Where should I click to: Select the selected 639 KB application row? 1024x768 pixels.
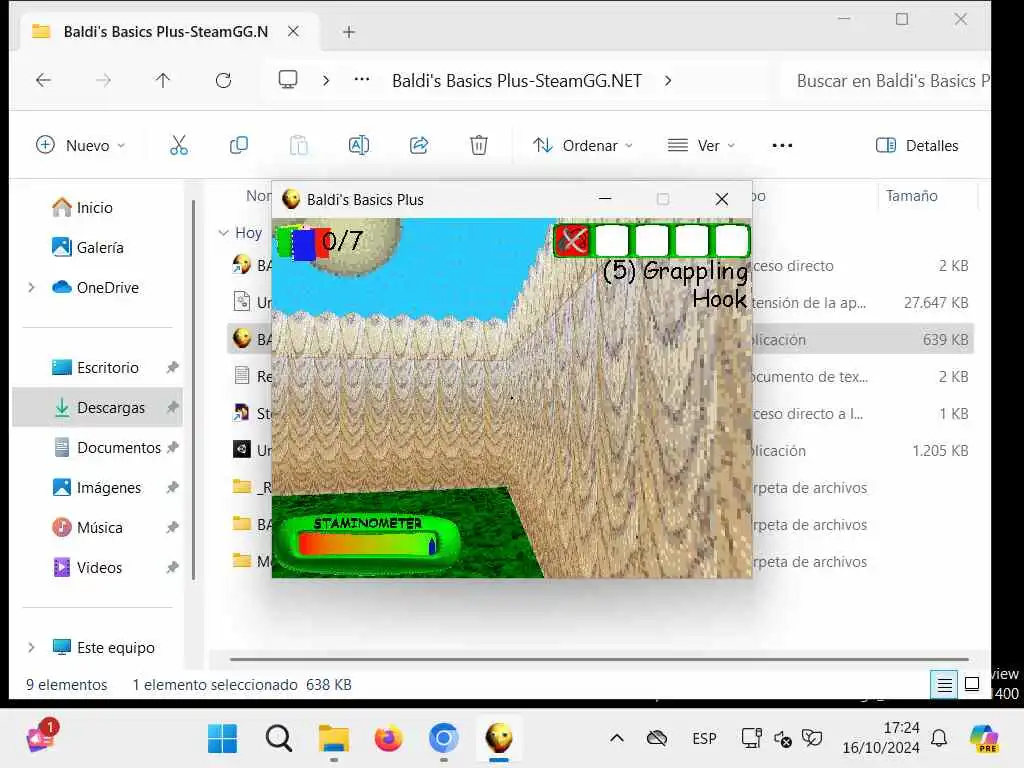601,340
